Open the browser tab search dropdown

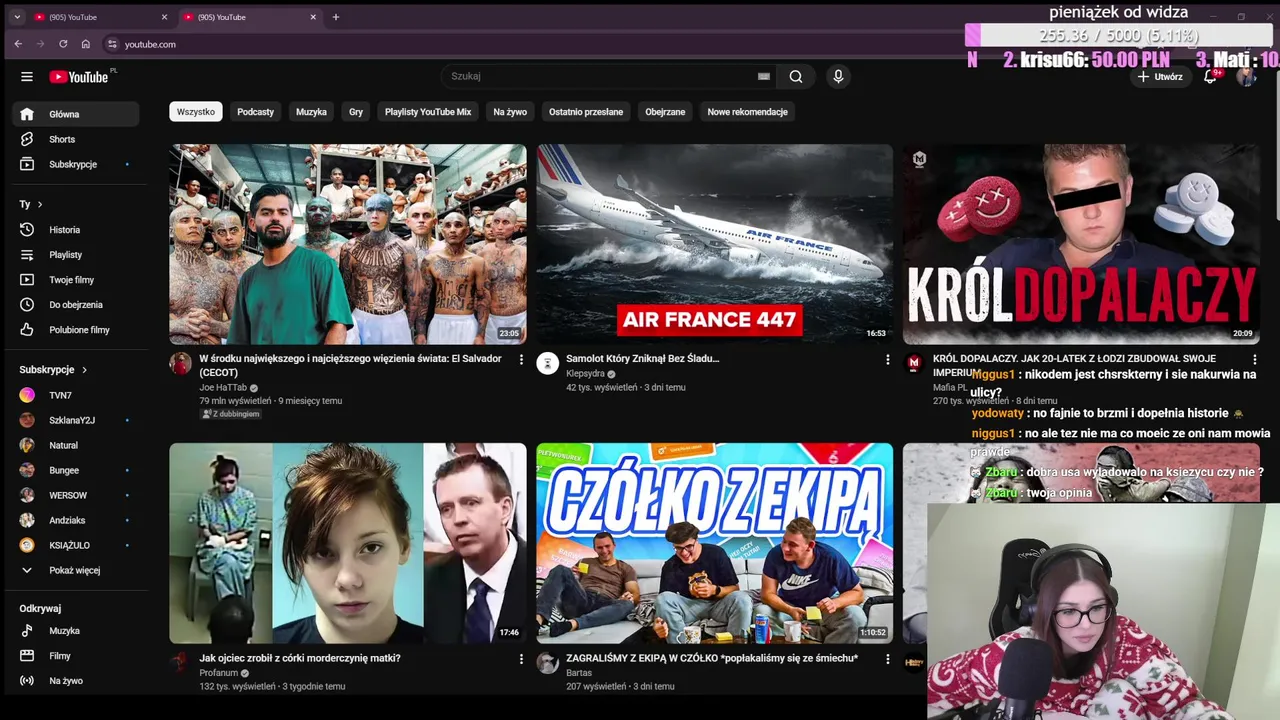coord(17,17)
